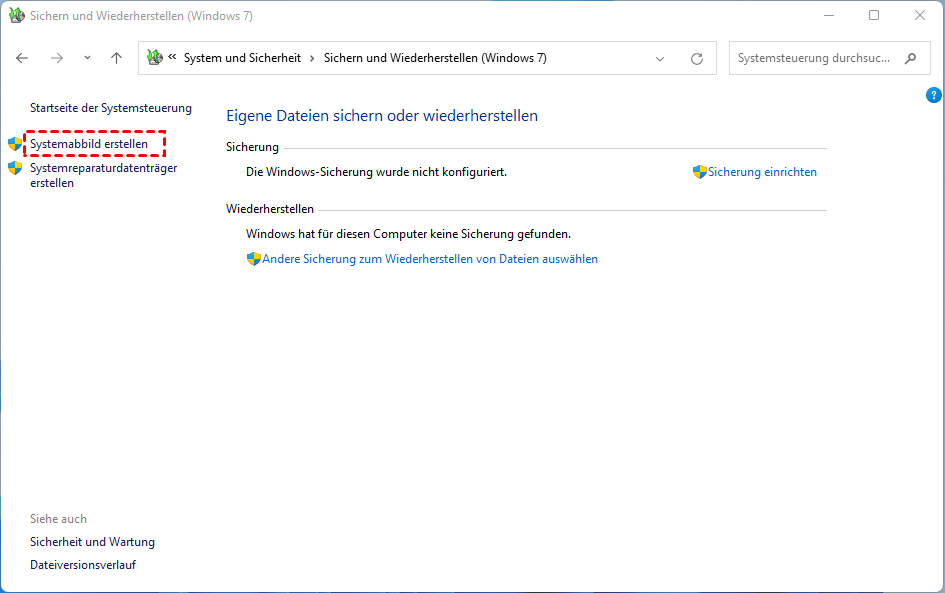The width and height of the screenshot is (945, 593).
Task: Click the Control Panel icon in the address bar
Action: click(155, 58)
